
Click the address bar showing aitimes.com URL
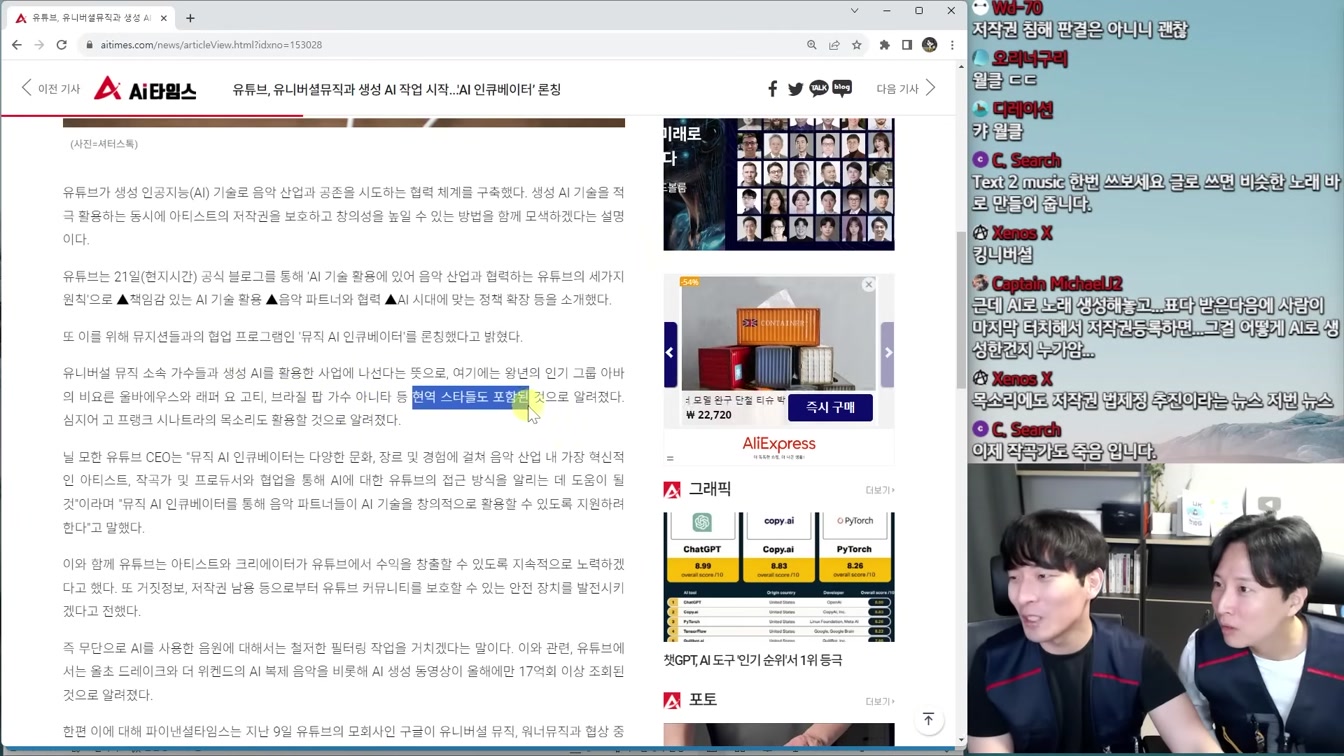(x=440, y=45)
